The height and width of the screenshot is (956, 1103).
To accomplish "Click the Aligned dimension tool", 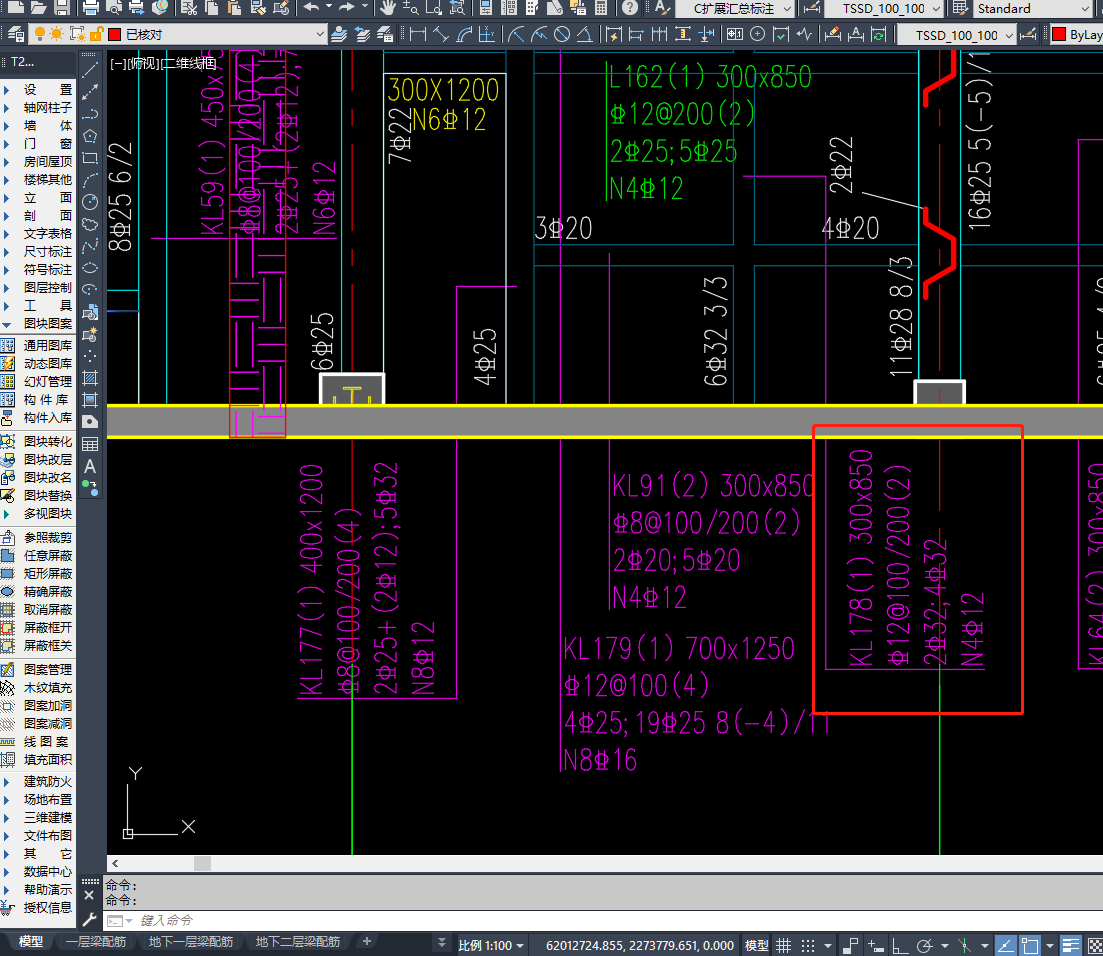I will pos(441,34).
